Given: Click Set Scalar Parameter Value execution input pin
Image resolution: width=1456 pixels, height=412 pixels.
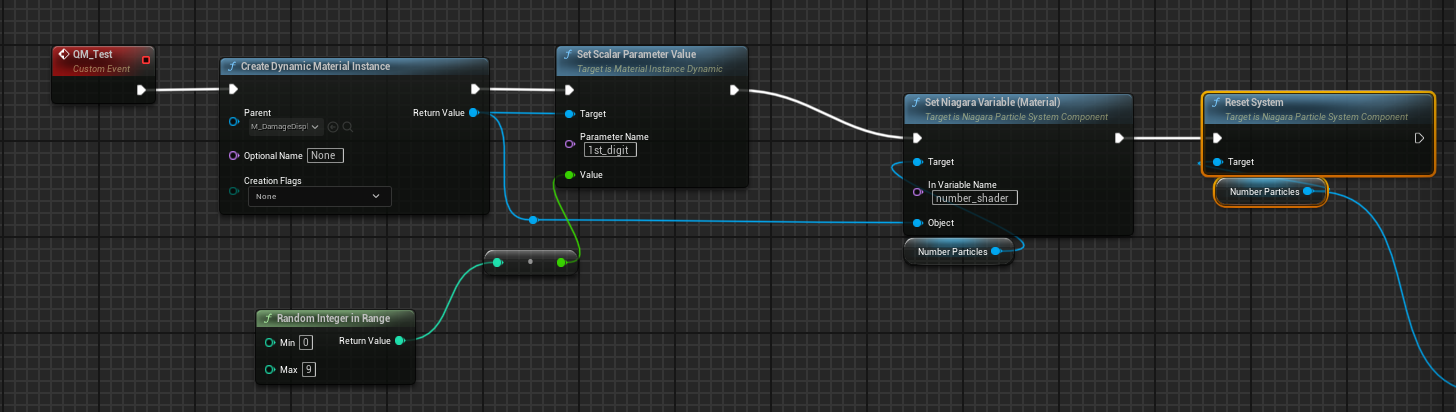Looking at the screenshot, I should [x=570, y=90].
